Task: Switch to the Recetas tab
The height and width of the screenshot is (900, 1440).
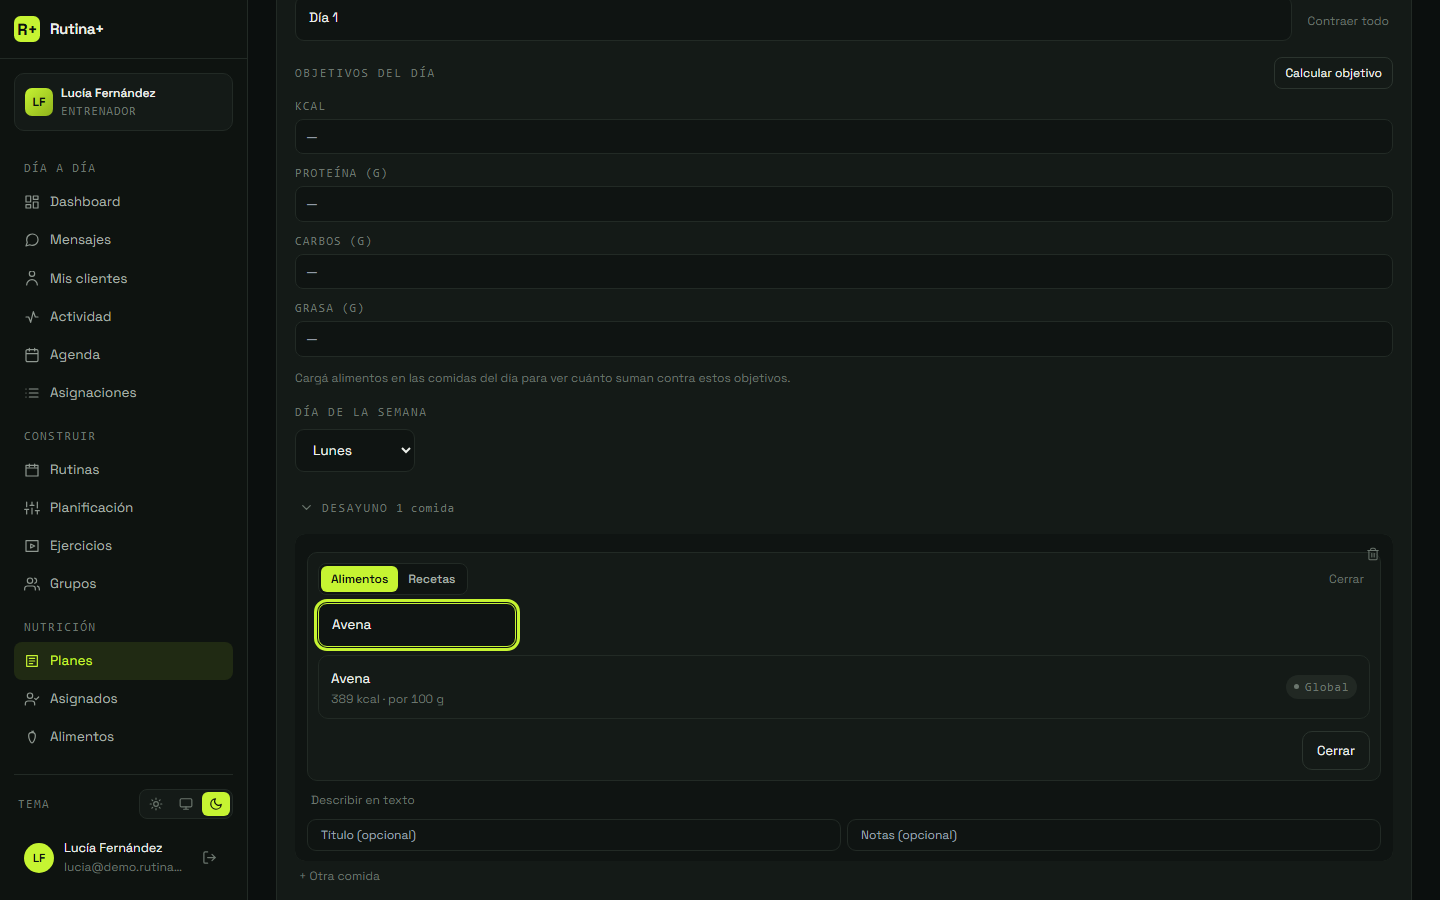Action: (x=431, y=579)
